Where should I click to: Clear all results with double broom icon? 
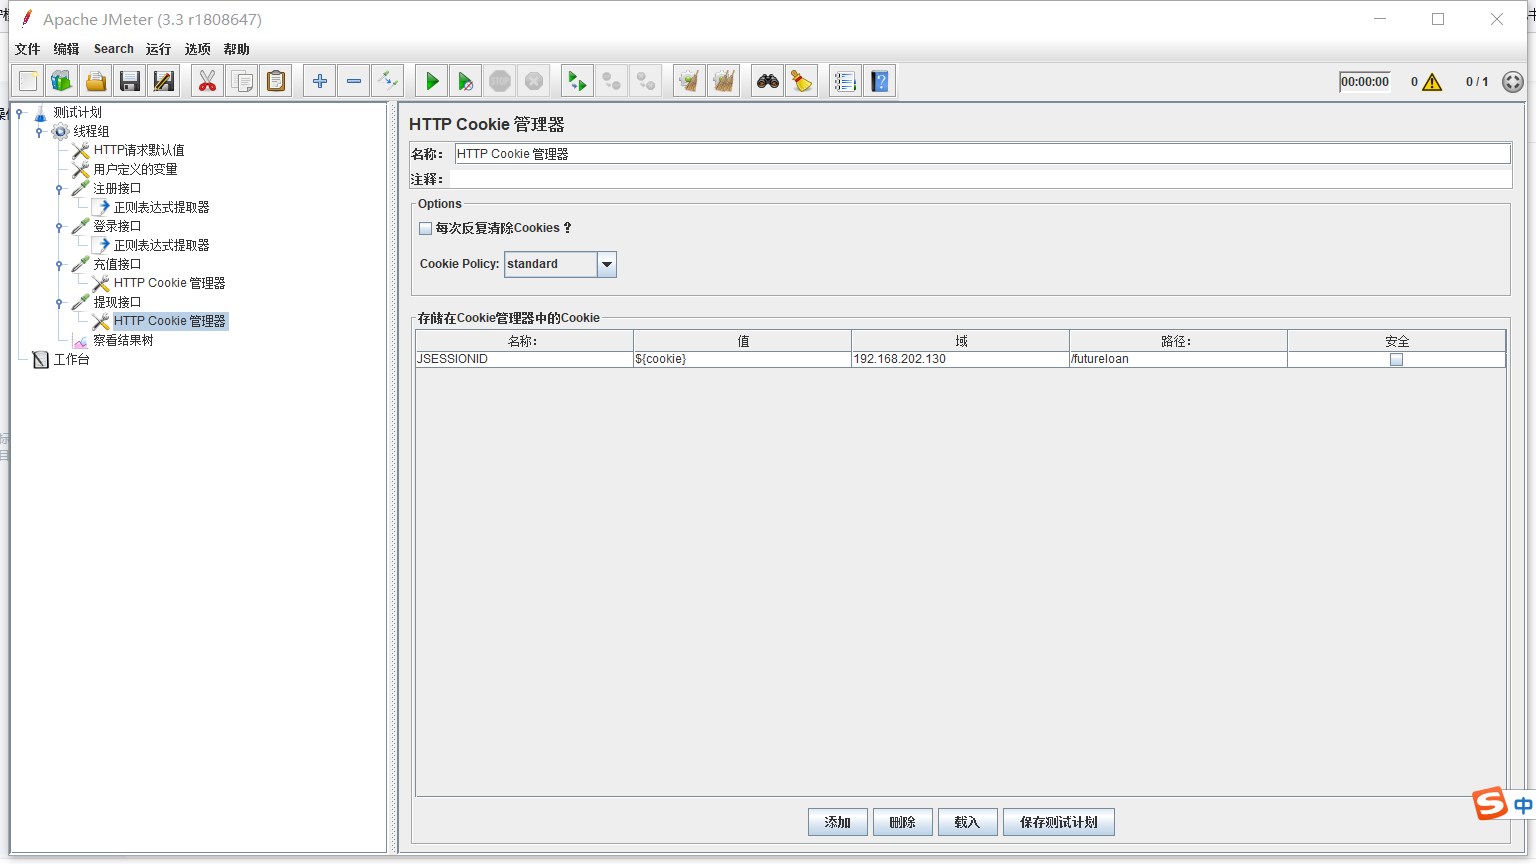(x=723, y=81)
